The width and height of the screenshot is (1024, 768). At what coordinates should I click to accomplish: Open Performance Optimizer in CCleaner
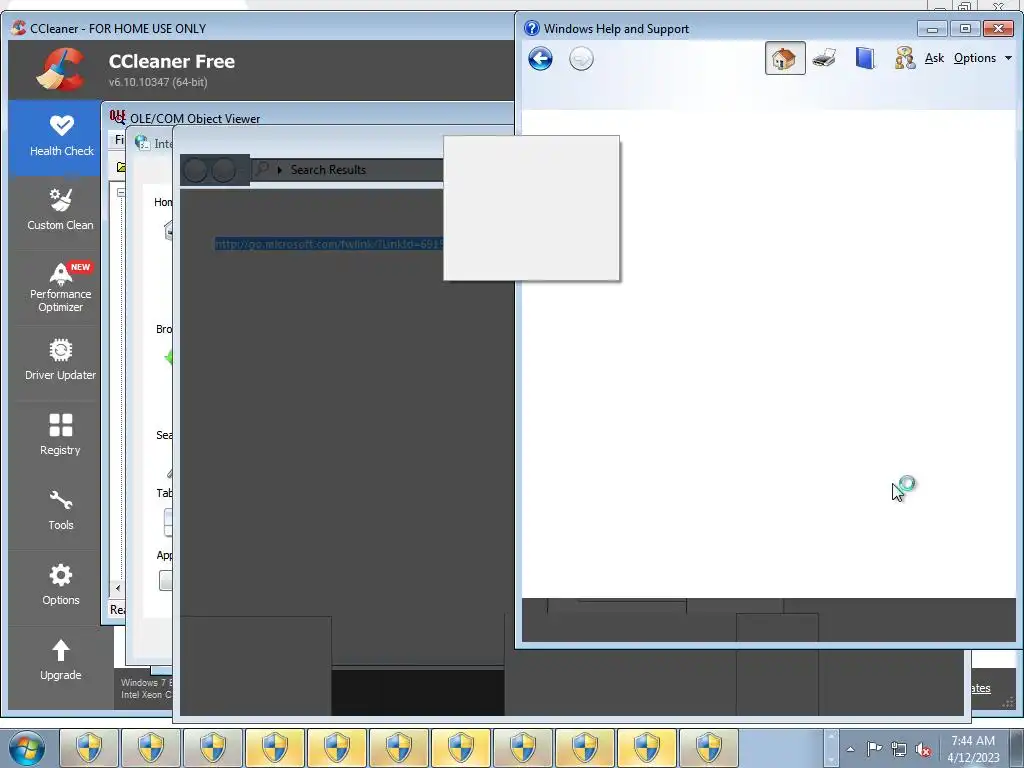[61, 286]
